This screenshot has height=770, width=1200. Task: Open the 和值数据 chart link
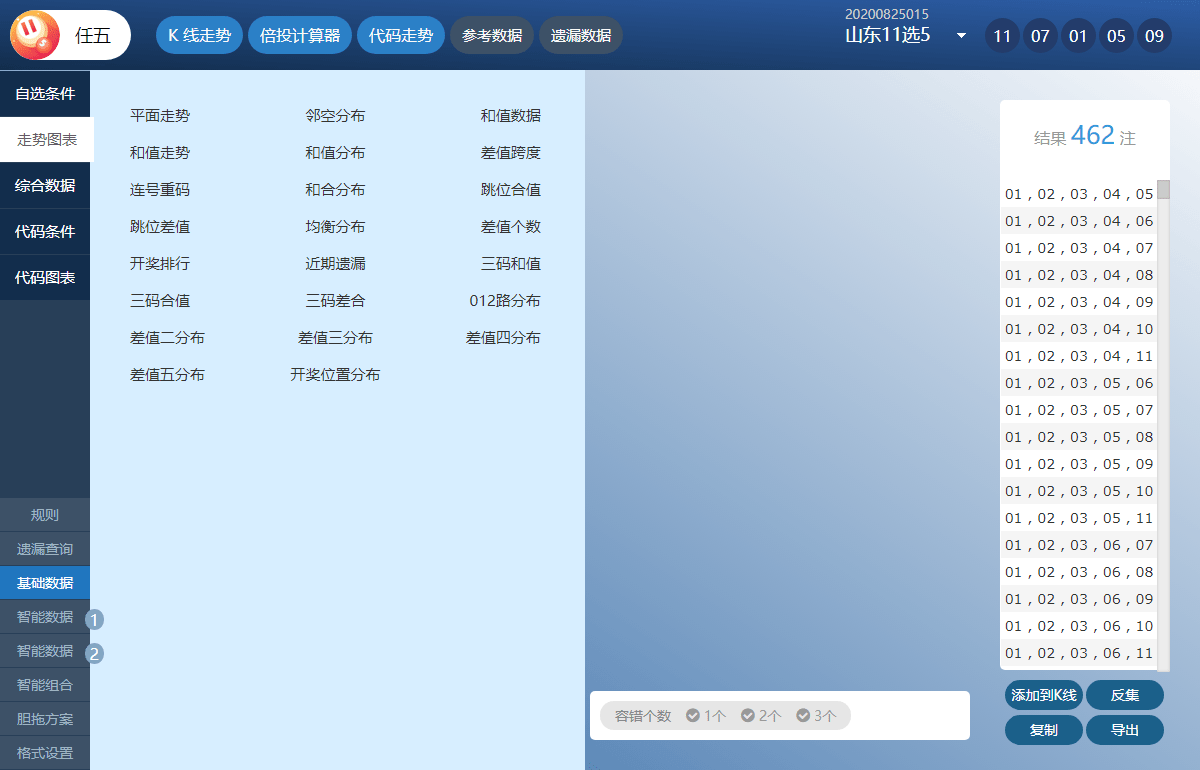coord(511,116)
